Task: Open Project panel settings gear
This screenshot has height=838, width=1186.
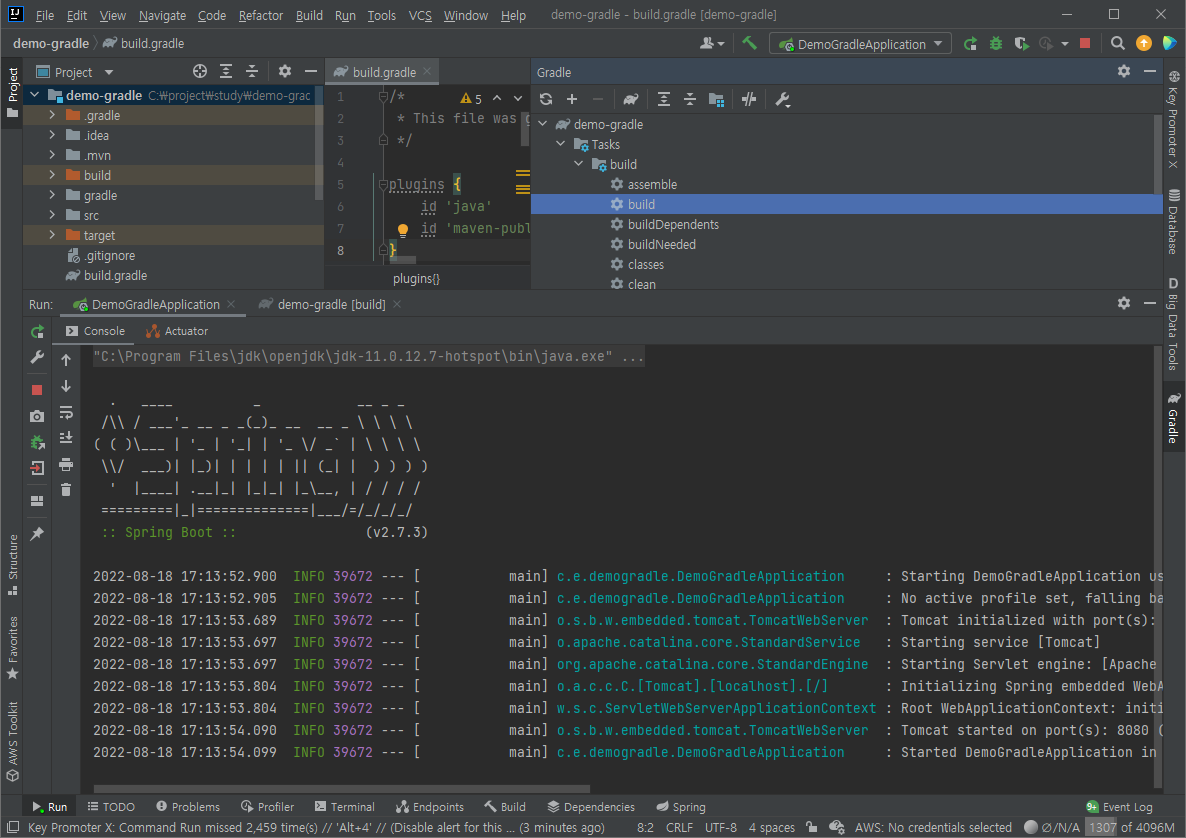Action: [284, 71]
